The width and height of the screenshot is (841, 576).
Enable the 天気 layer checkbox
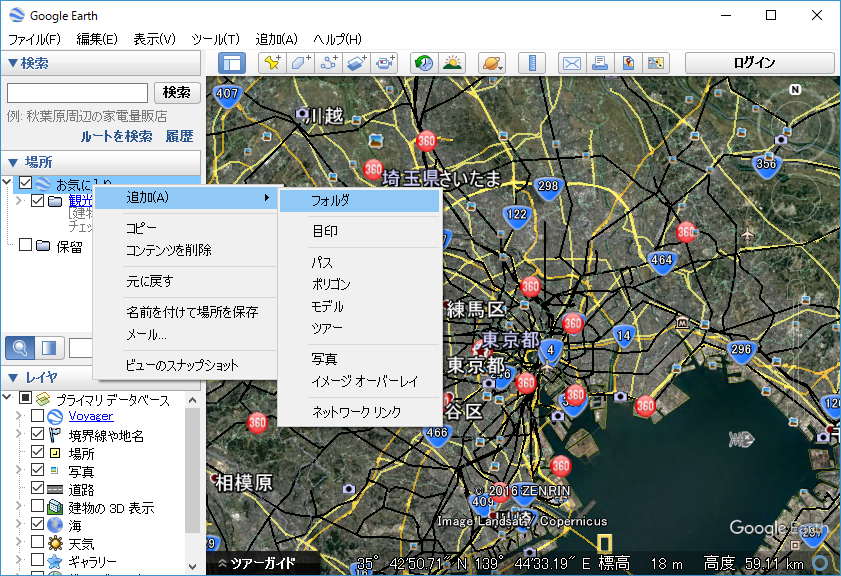tap(38, 542)
